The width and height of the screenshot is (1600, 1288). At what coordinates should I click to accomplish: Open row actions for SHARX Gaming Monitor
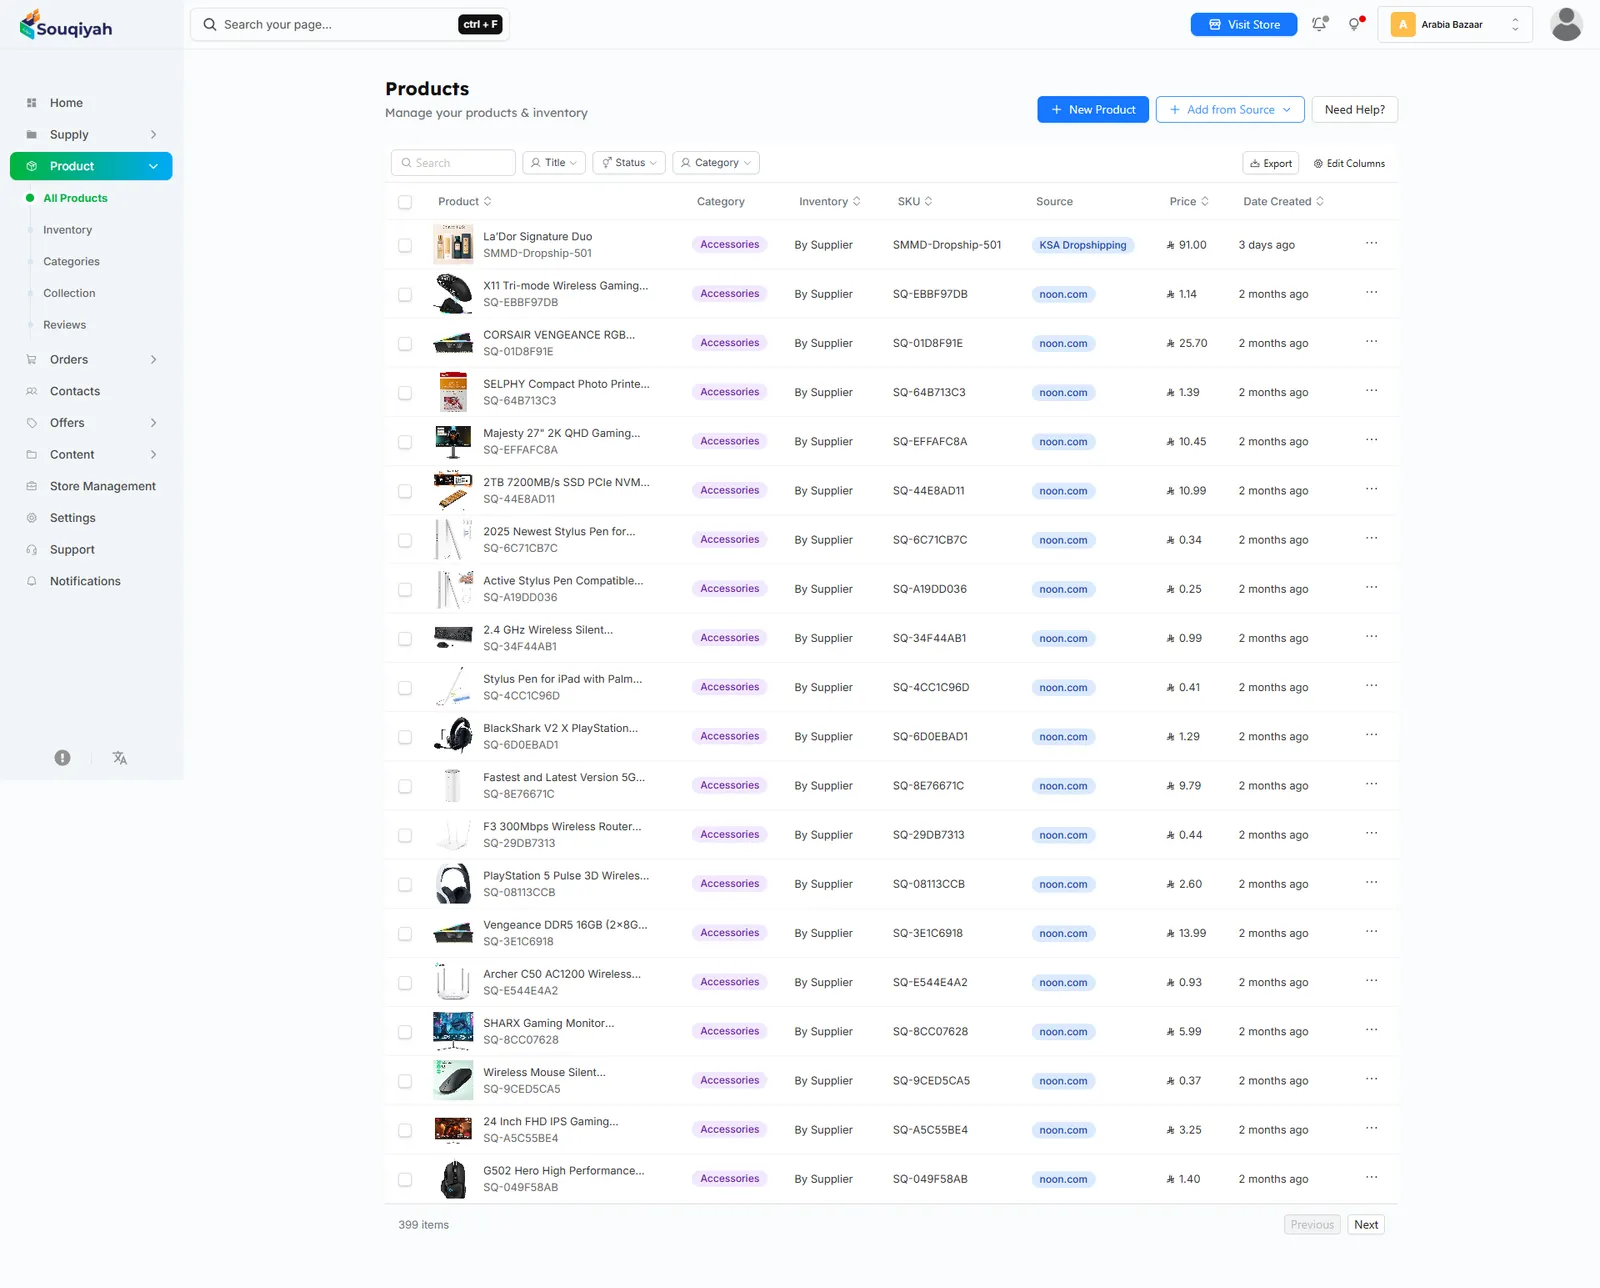pyautogui.click(x=1371, y=1030)
